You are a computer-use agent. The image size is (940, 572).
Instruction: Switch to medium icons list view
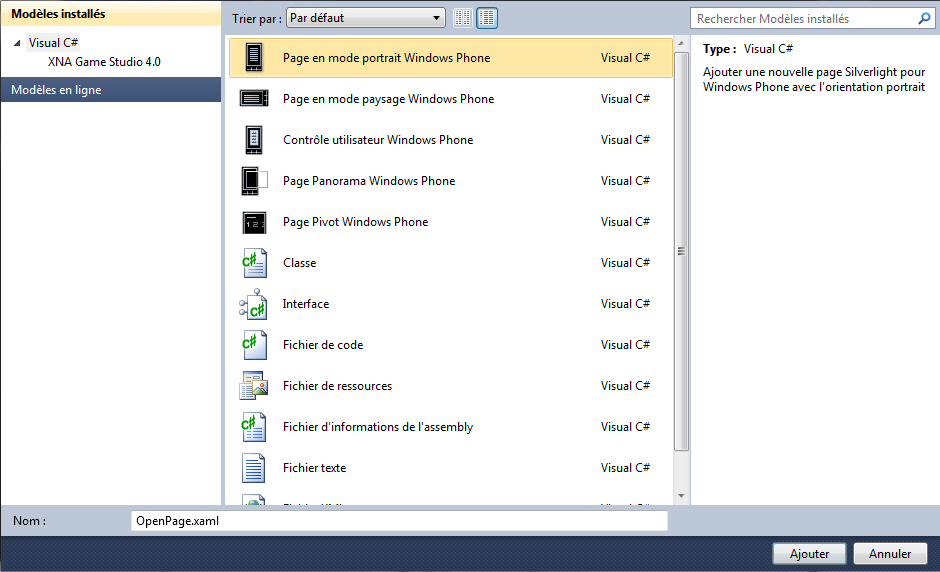click(487, 18)
